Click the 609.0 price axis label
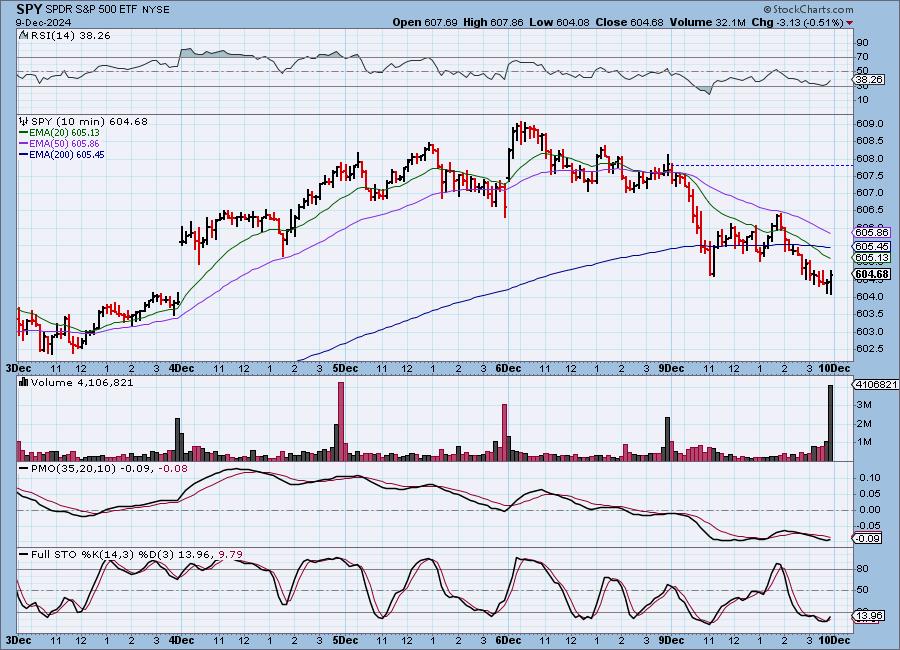The image size is (900, 650). click(869, 123)
